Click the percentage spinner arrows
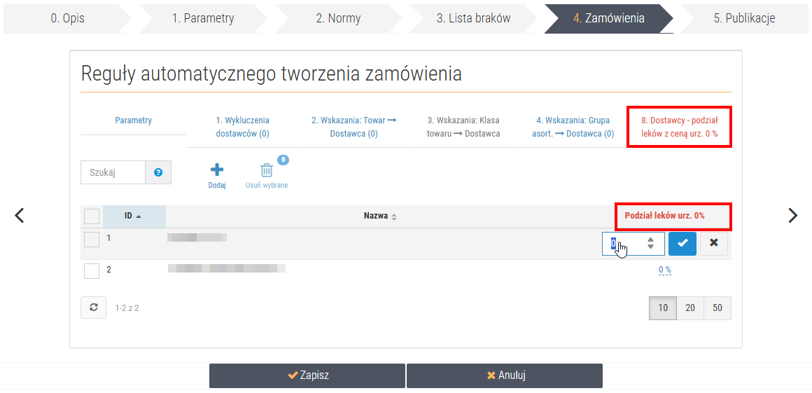 point(651,243)
